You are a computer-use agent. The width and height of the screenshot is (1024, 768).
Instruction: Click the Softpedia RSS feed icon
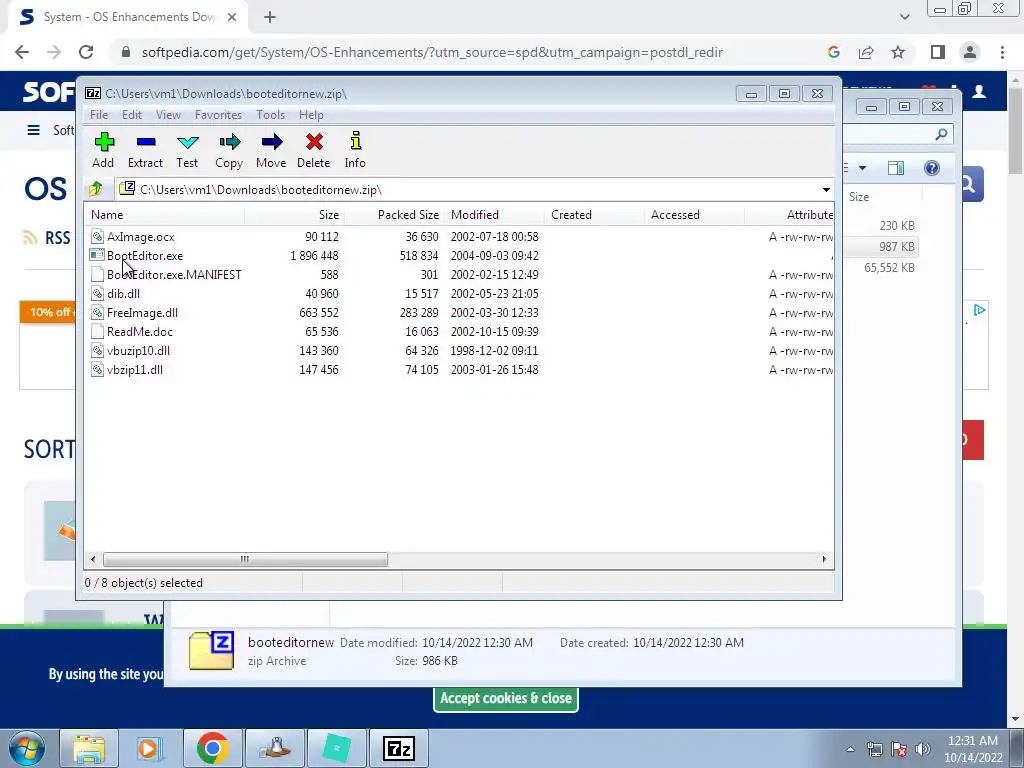30,237
